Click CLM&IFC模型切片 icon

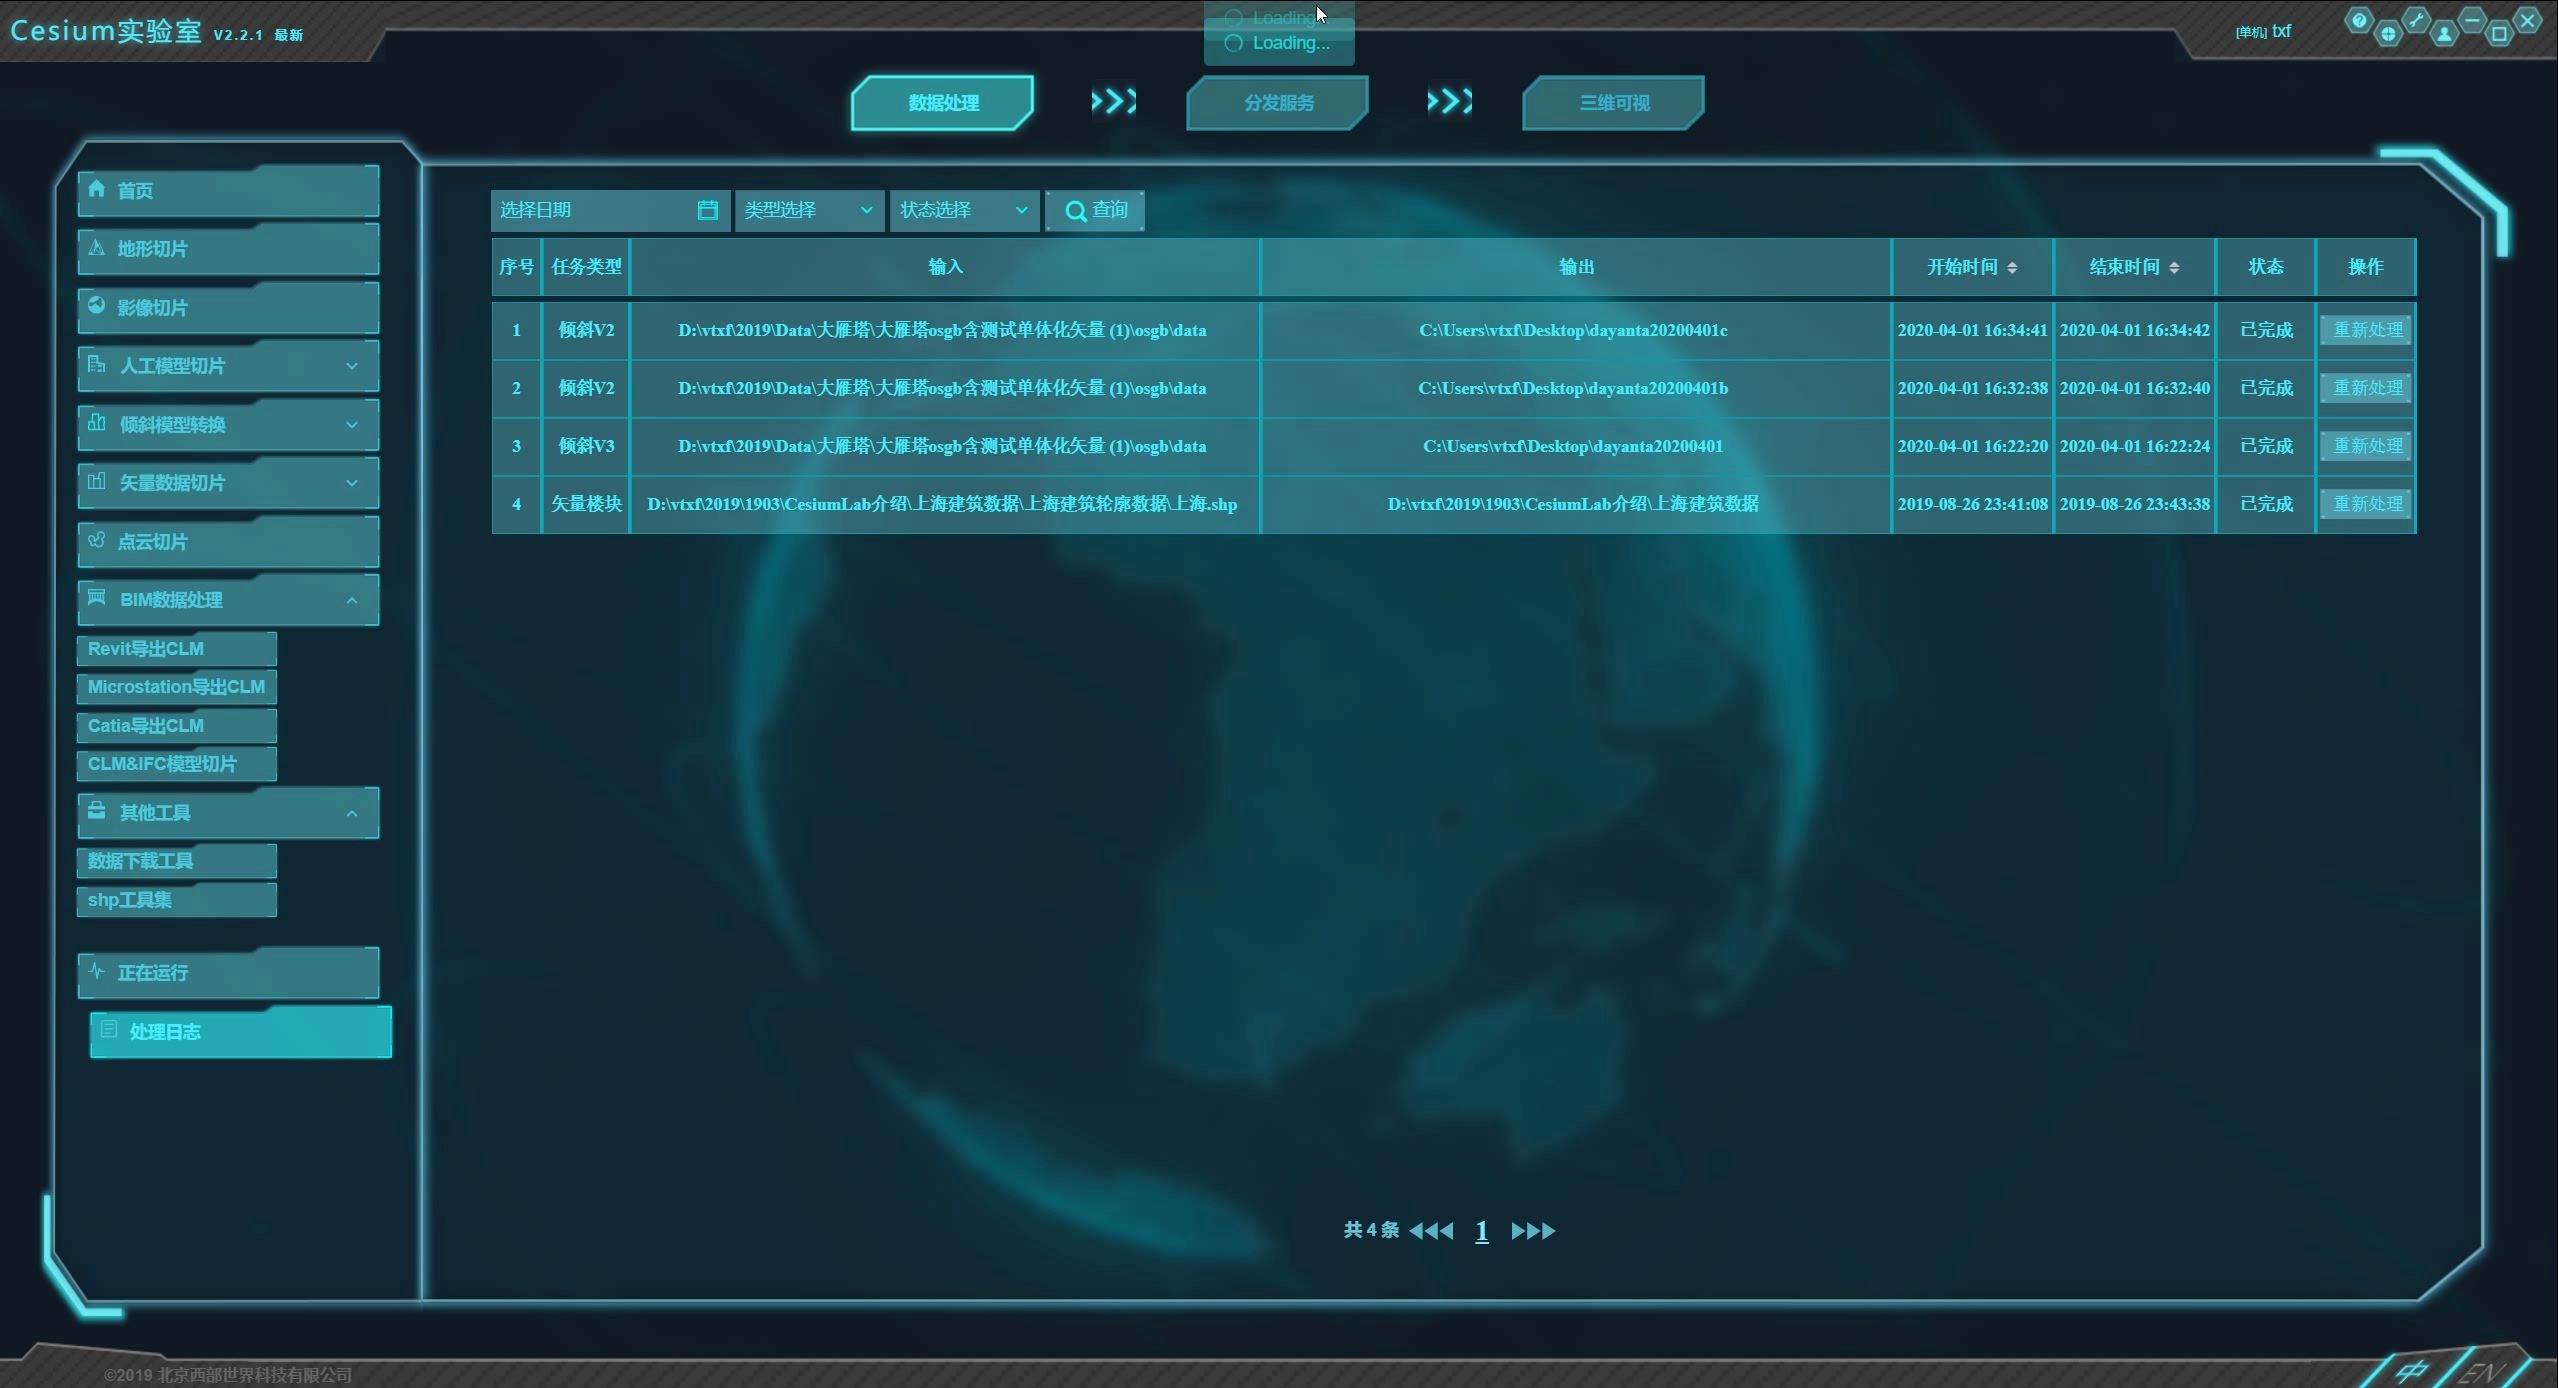point(171,764)
